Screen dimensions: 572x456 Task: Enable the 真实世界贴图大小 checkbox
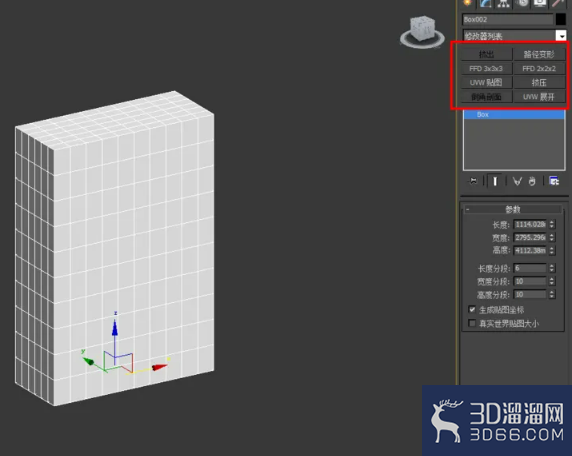click(x=472, y=323)
